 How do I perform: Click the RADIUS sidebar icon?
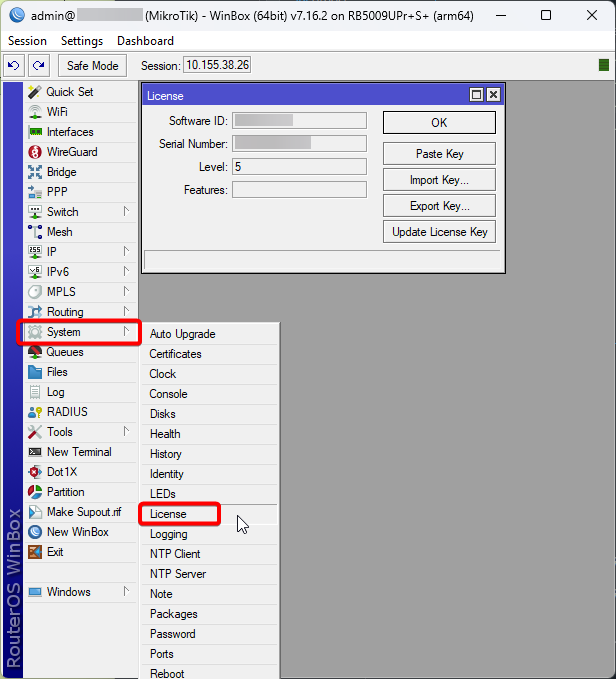[35, 412]
